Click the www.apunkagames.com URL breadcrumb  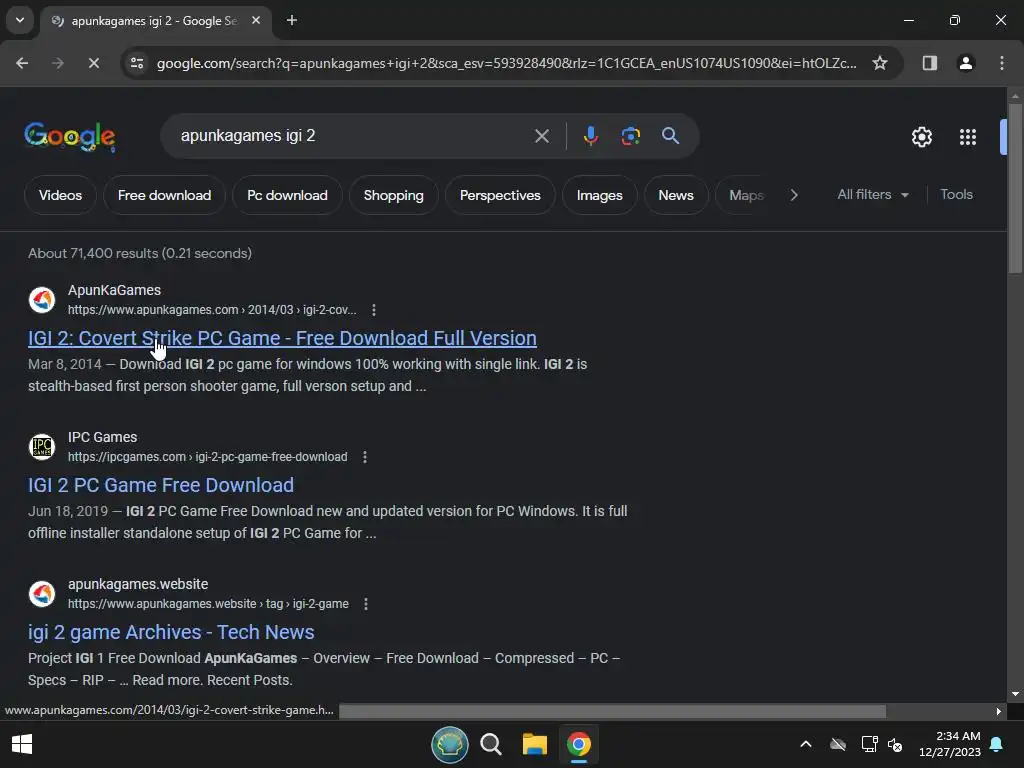(x=212, y=310)
